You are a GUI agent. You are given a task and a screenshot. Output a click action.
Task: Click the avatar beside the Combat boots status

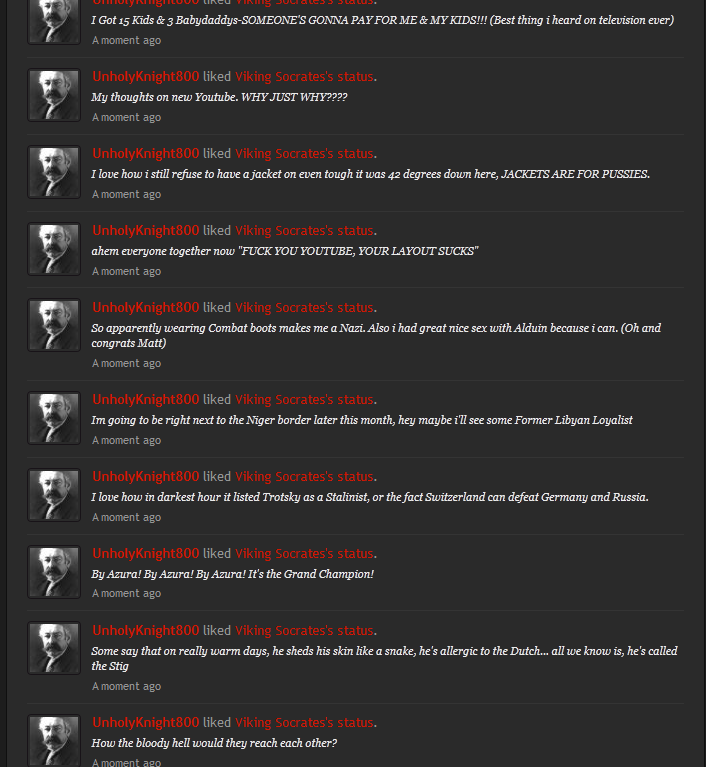(x=54, y=326)
